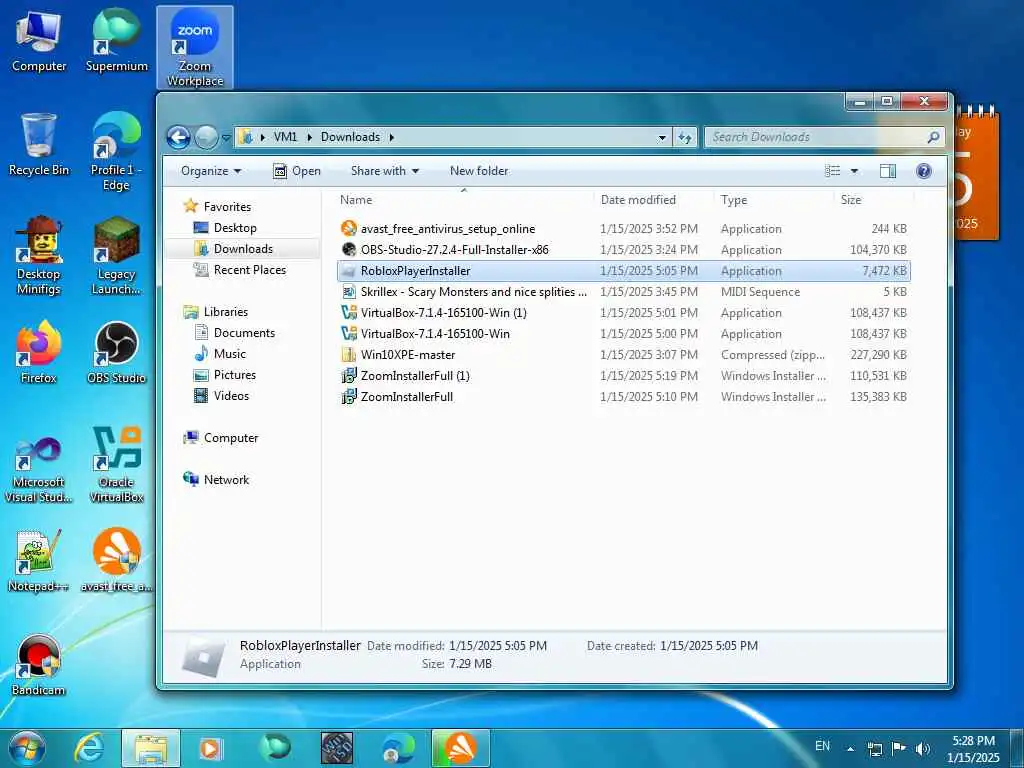Click VM1 in the address breadcrumb

(x=285, y=137)
